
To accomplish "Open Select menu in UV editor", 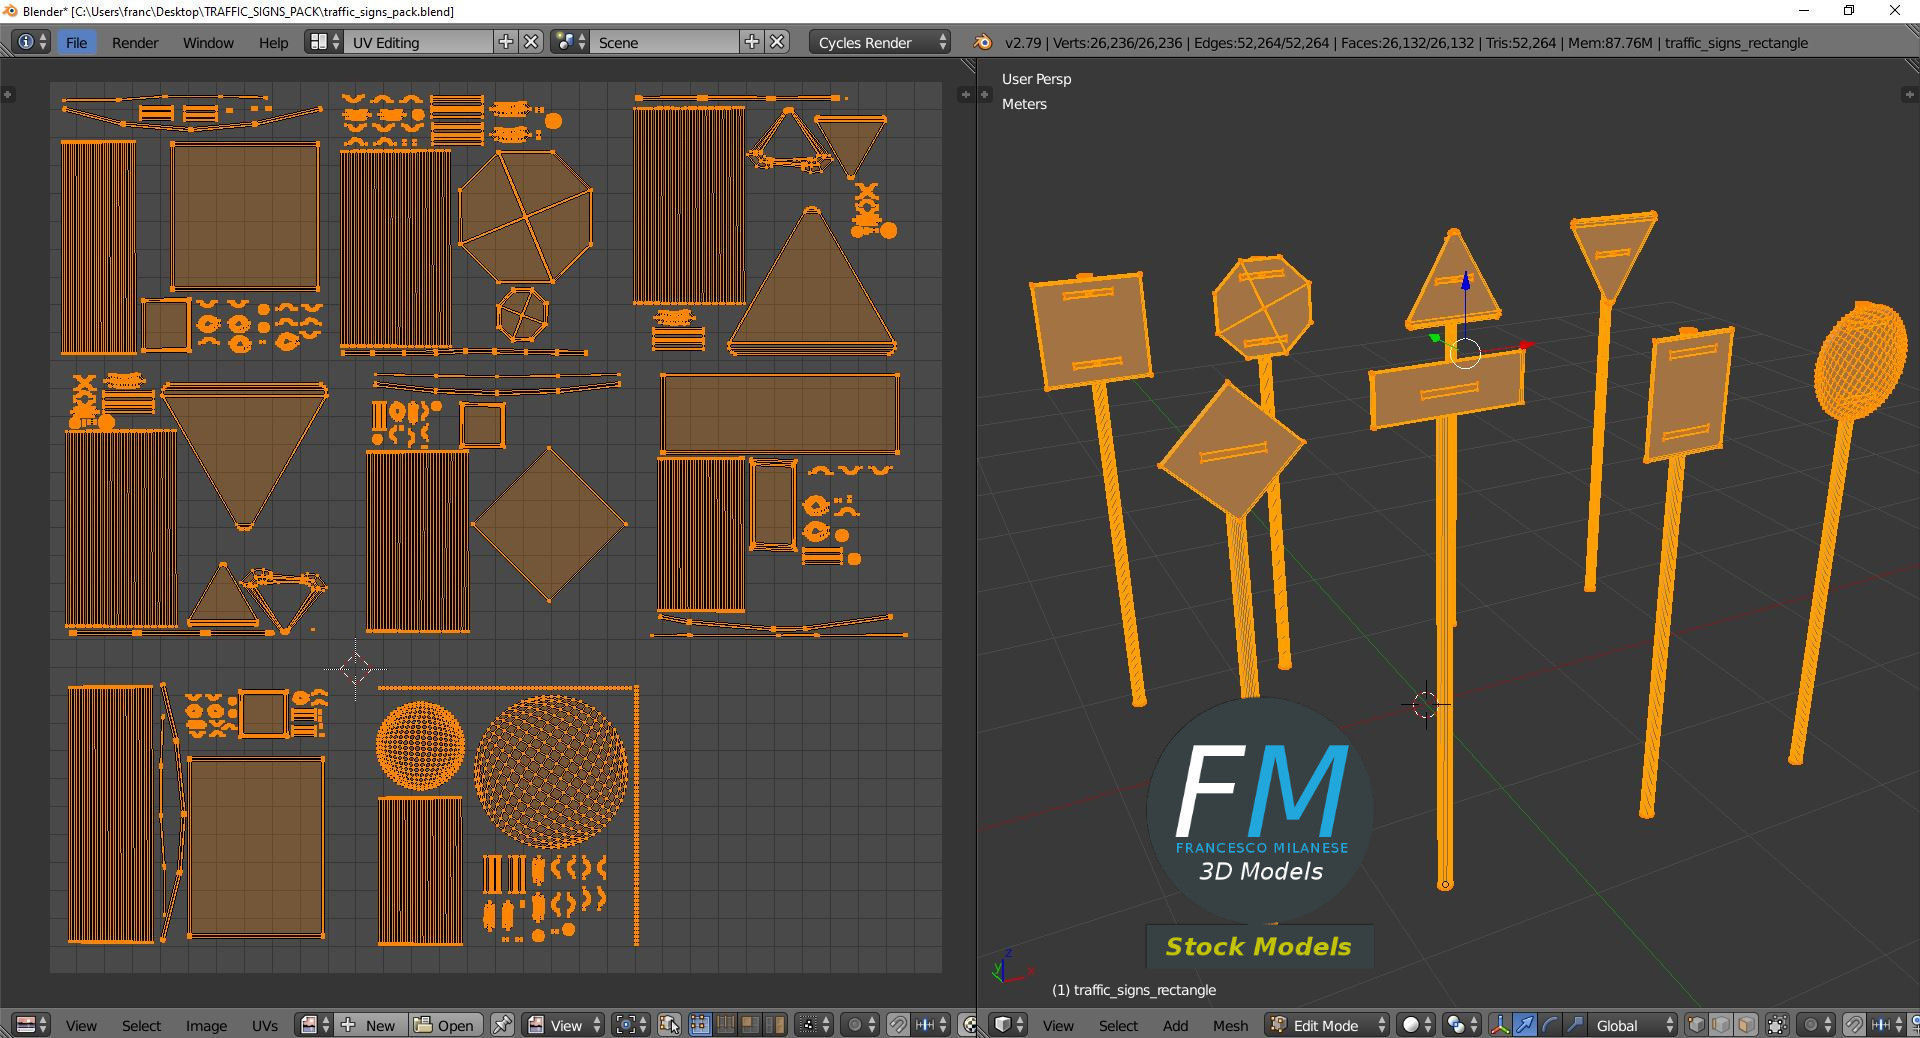I will [x=141, y=1025].
